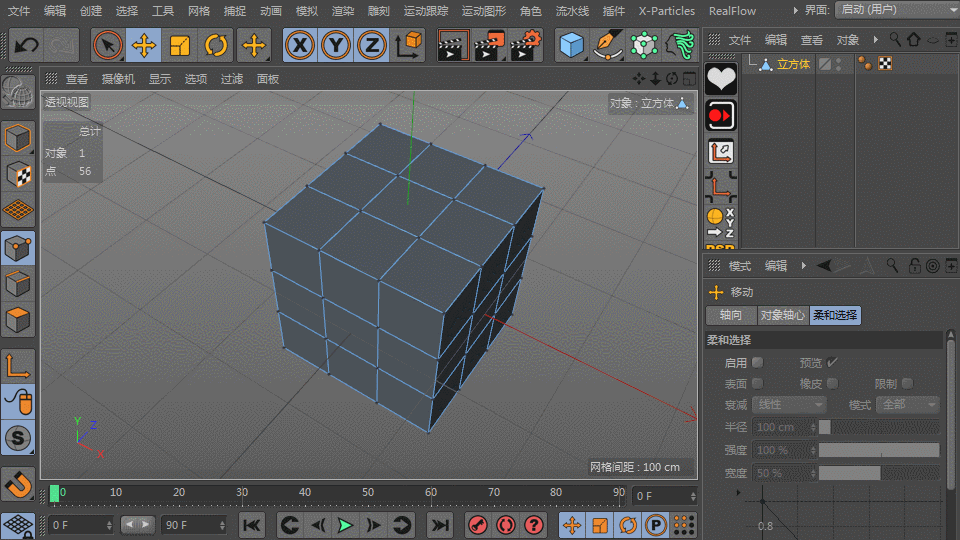Click record keyframe red button
Screen dimensions: 960x540
click(x=478, y=525)
